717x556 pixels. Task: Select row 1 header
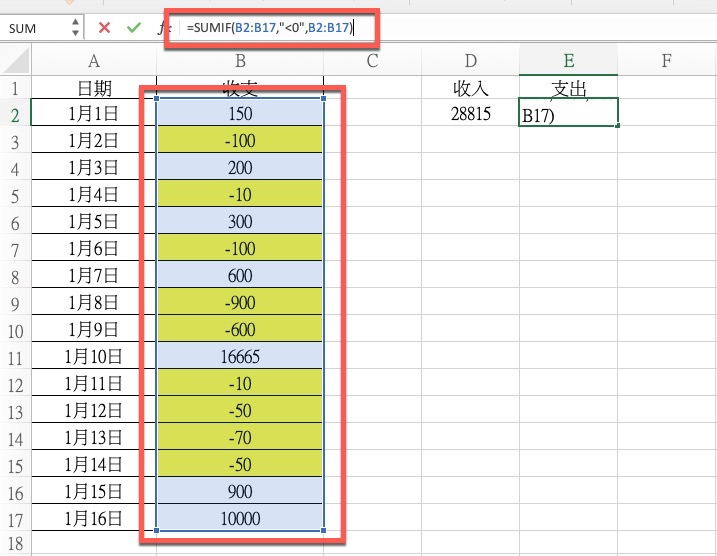tap(15, 88)
